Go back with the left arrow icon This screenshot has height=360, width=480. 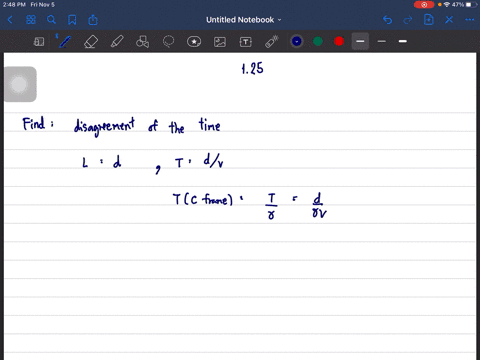pyautogui.click(x=10, y=20)
